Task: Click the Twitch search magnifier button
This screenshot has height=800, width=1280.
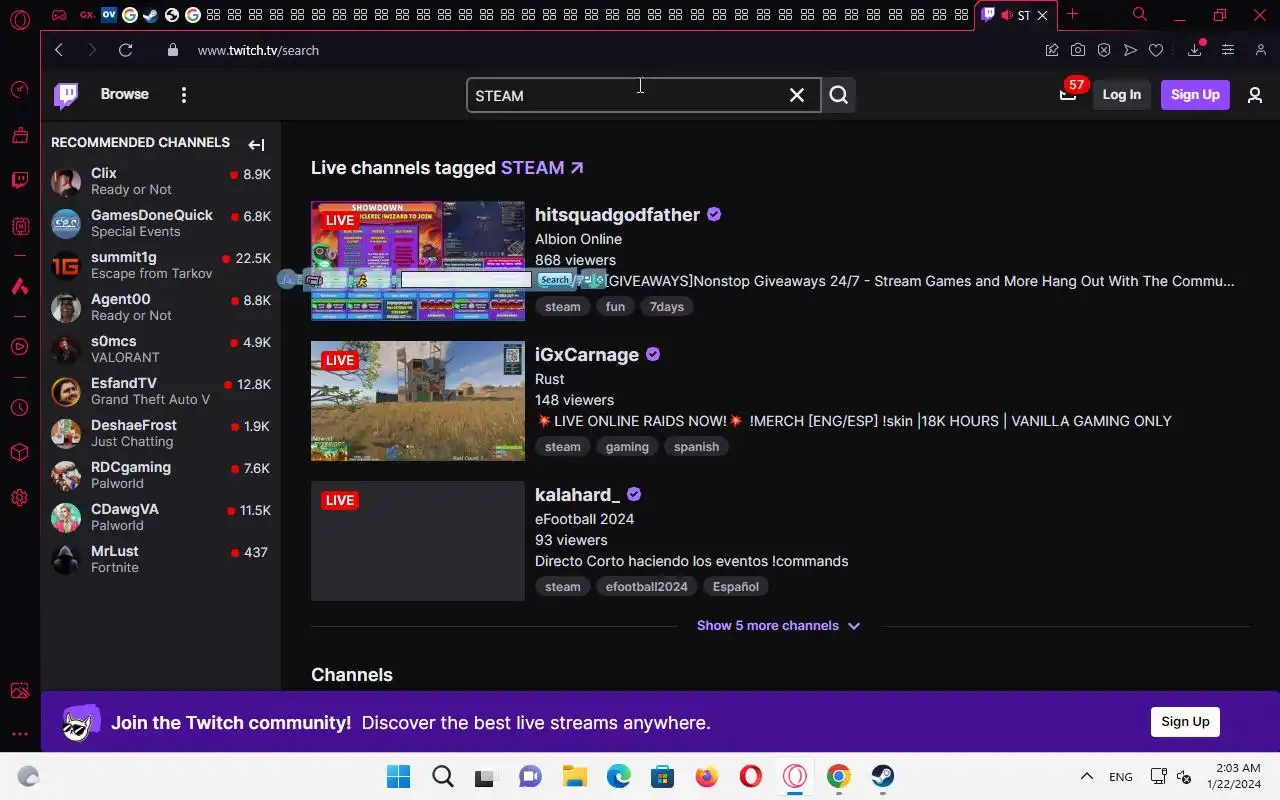Action: 839,95
